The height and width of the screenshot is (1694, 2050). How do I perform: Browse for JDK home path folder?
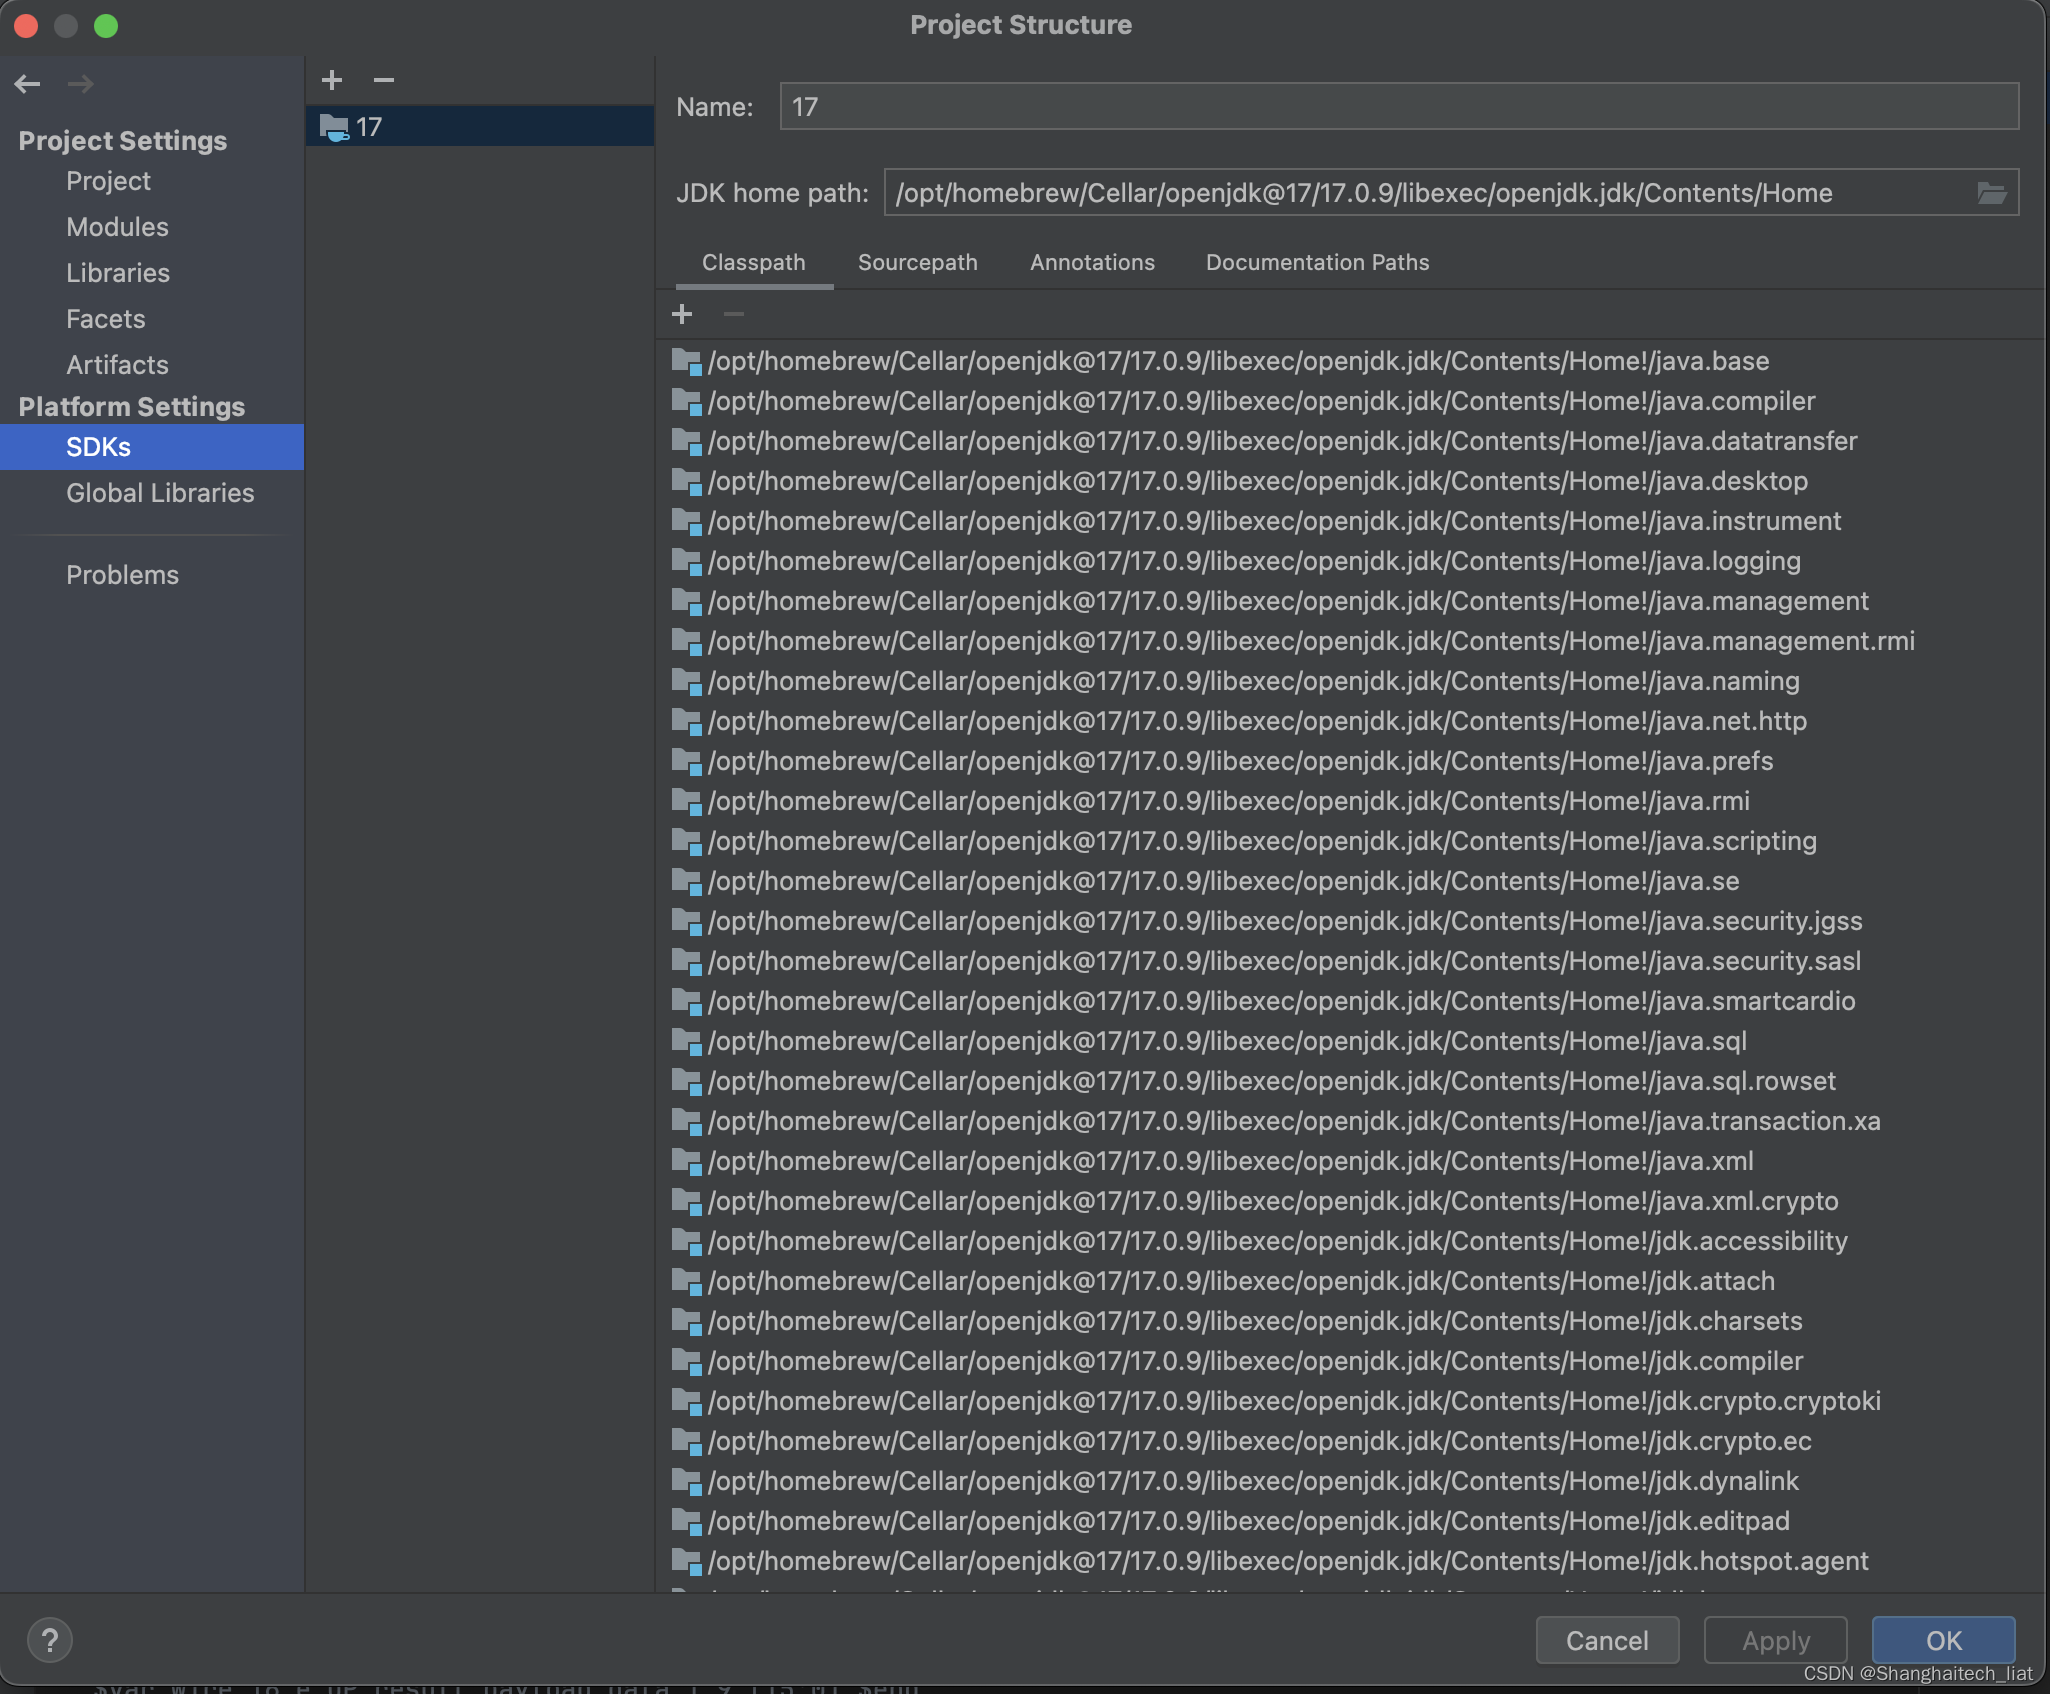click(1991, 193)
